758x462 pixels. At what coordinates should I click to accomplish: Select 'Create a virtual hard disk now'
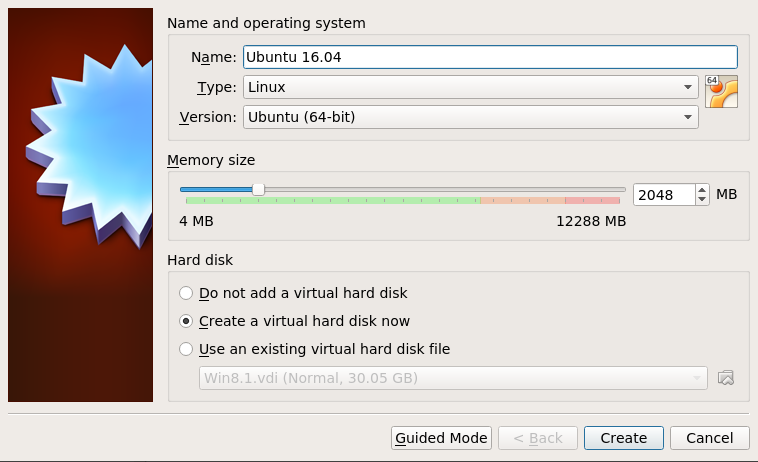click(x=186, y=321)
